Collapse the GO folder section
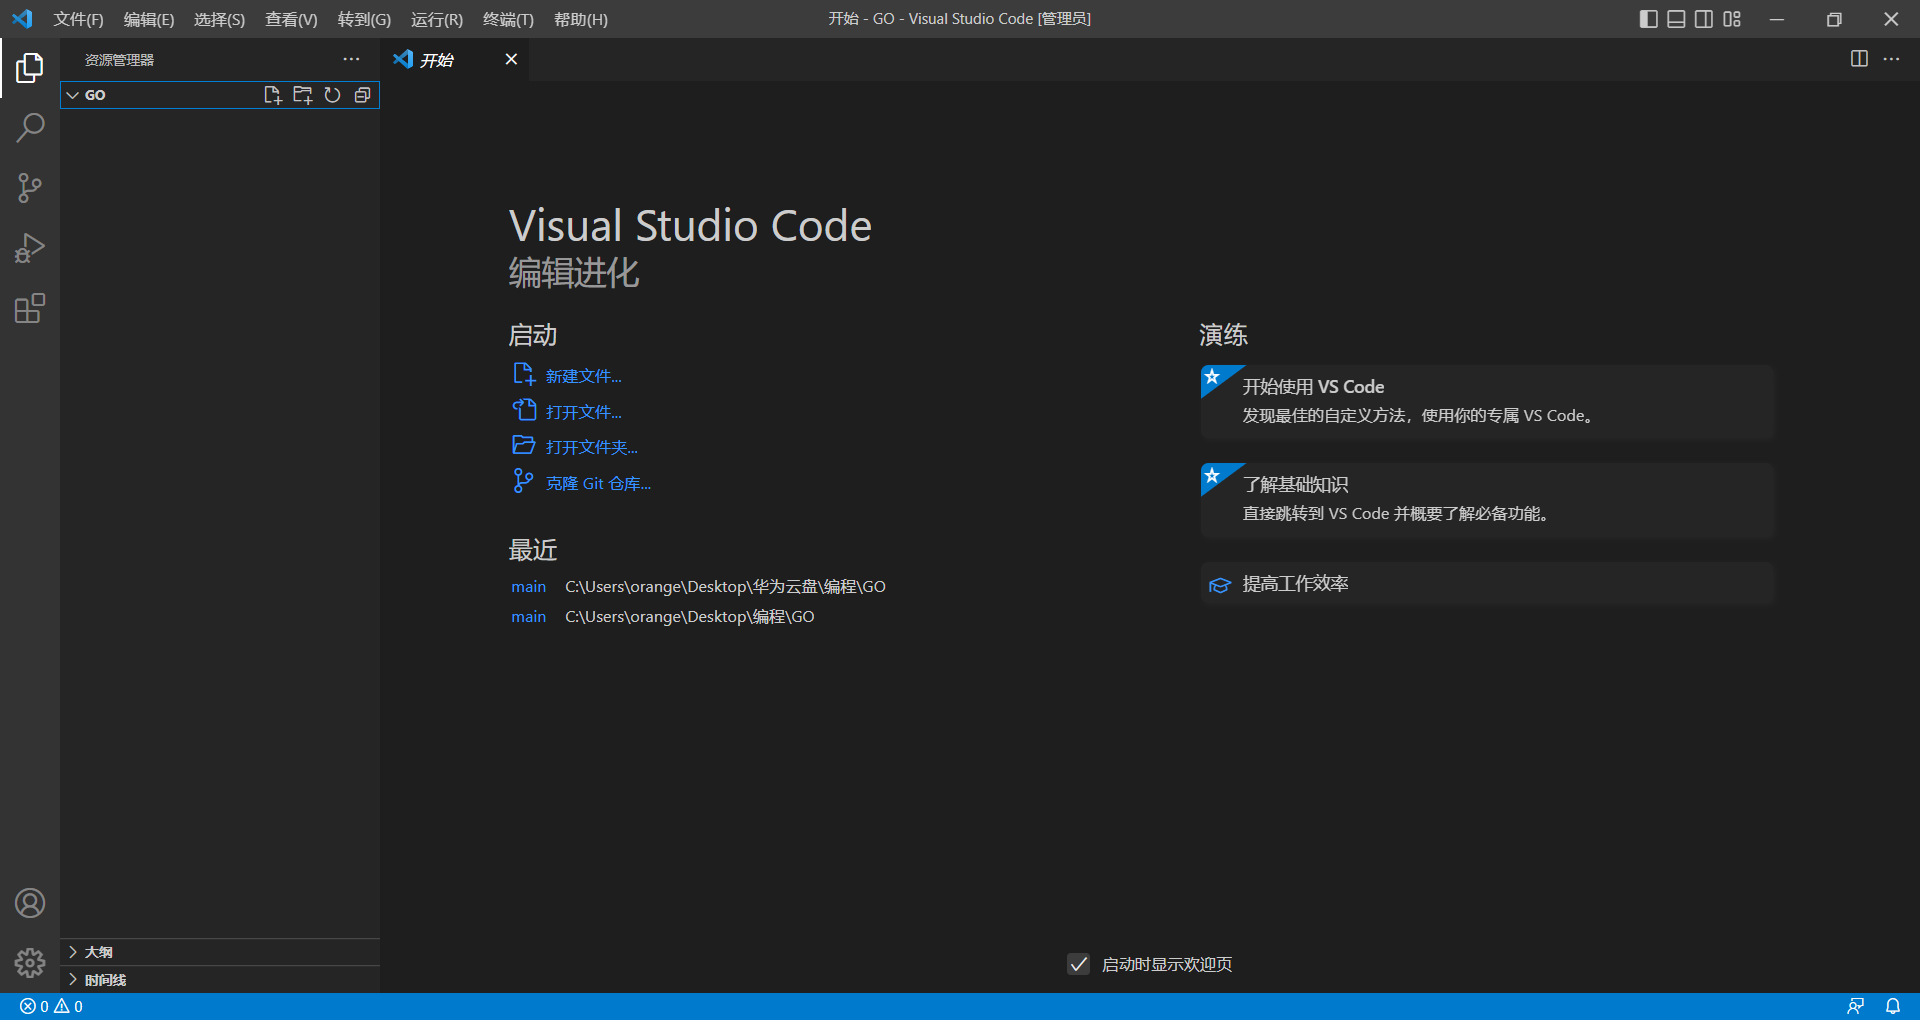The width and height of the screenshot is (1920, 1020). coord(72,95)
